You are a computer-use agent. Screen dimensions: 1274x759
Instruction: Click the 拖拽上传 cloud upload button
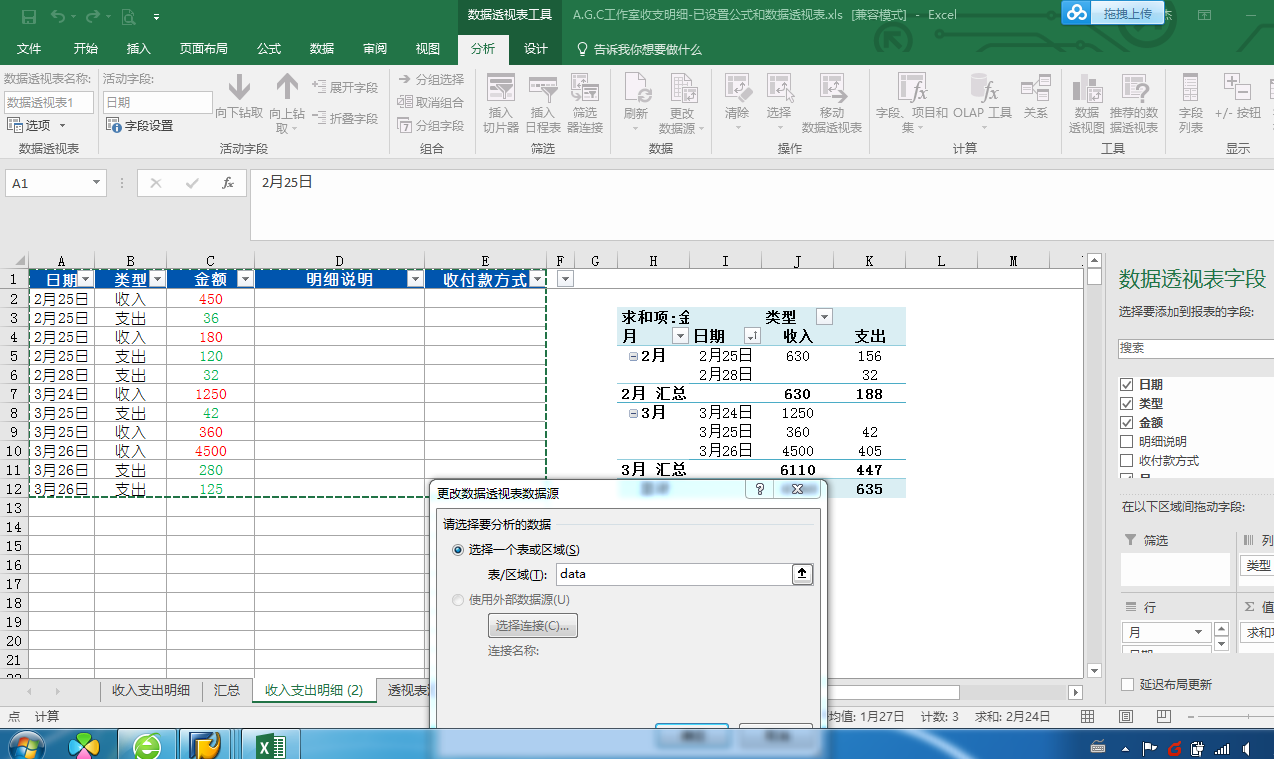pyautogui.click(x=1113, y=13)
